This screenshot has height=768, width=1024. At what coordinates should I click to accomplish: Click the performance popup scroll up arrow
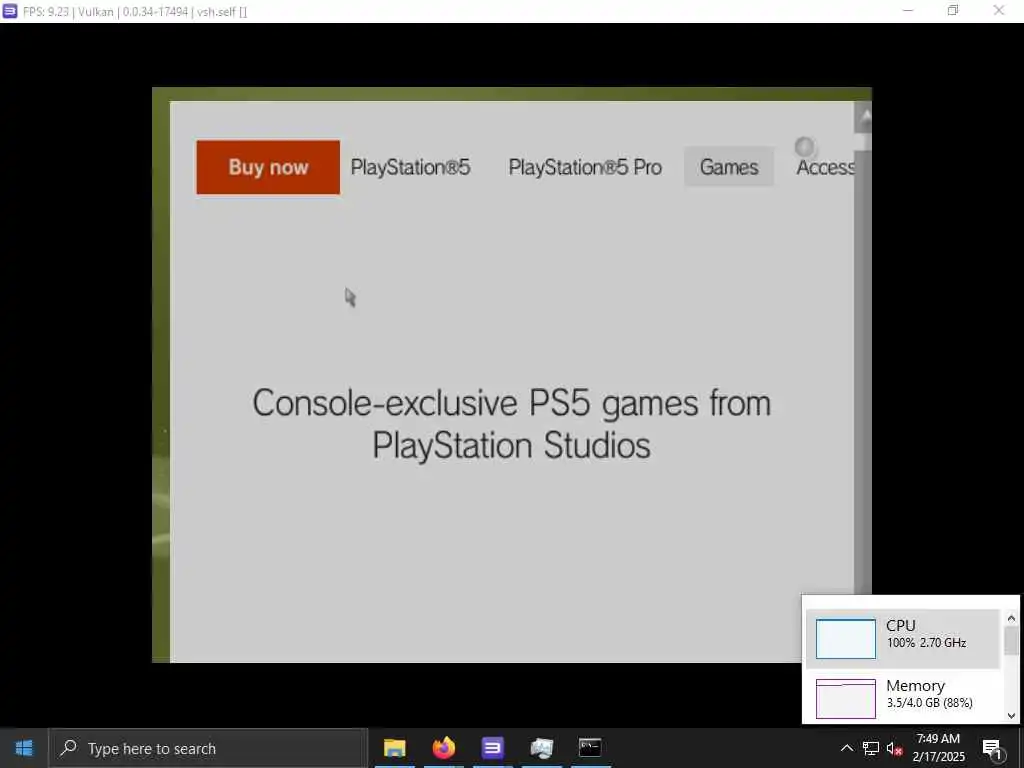(1012, 618)
